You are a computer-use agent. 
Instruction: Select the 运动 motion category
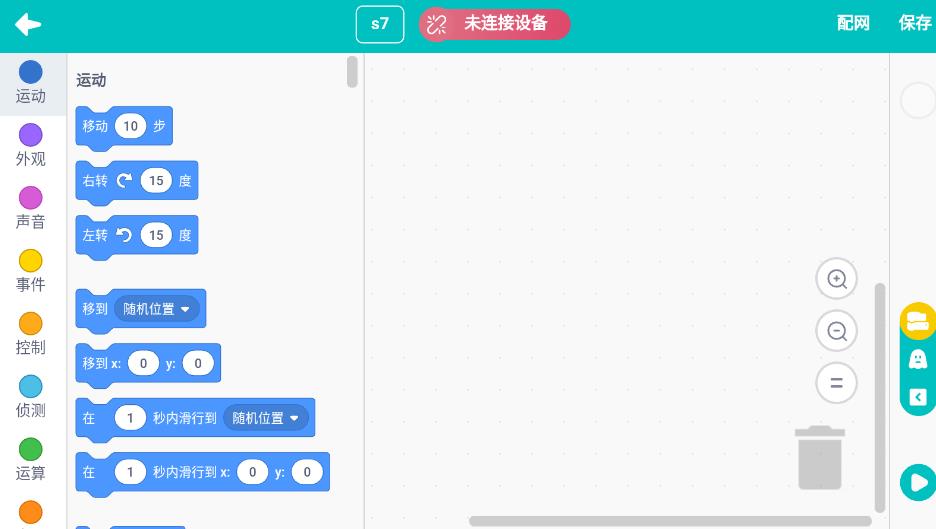(x=31, y=83)
